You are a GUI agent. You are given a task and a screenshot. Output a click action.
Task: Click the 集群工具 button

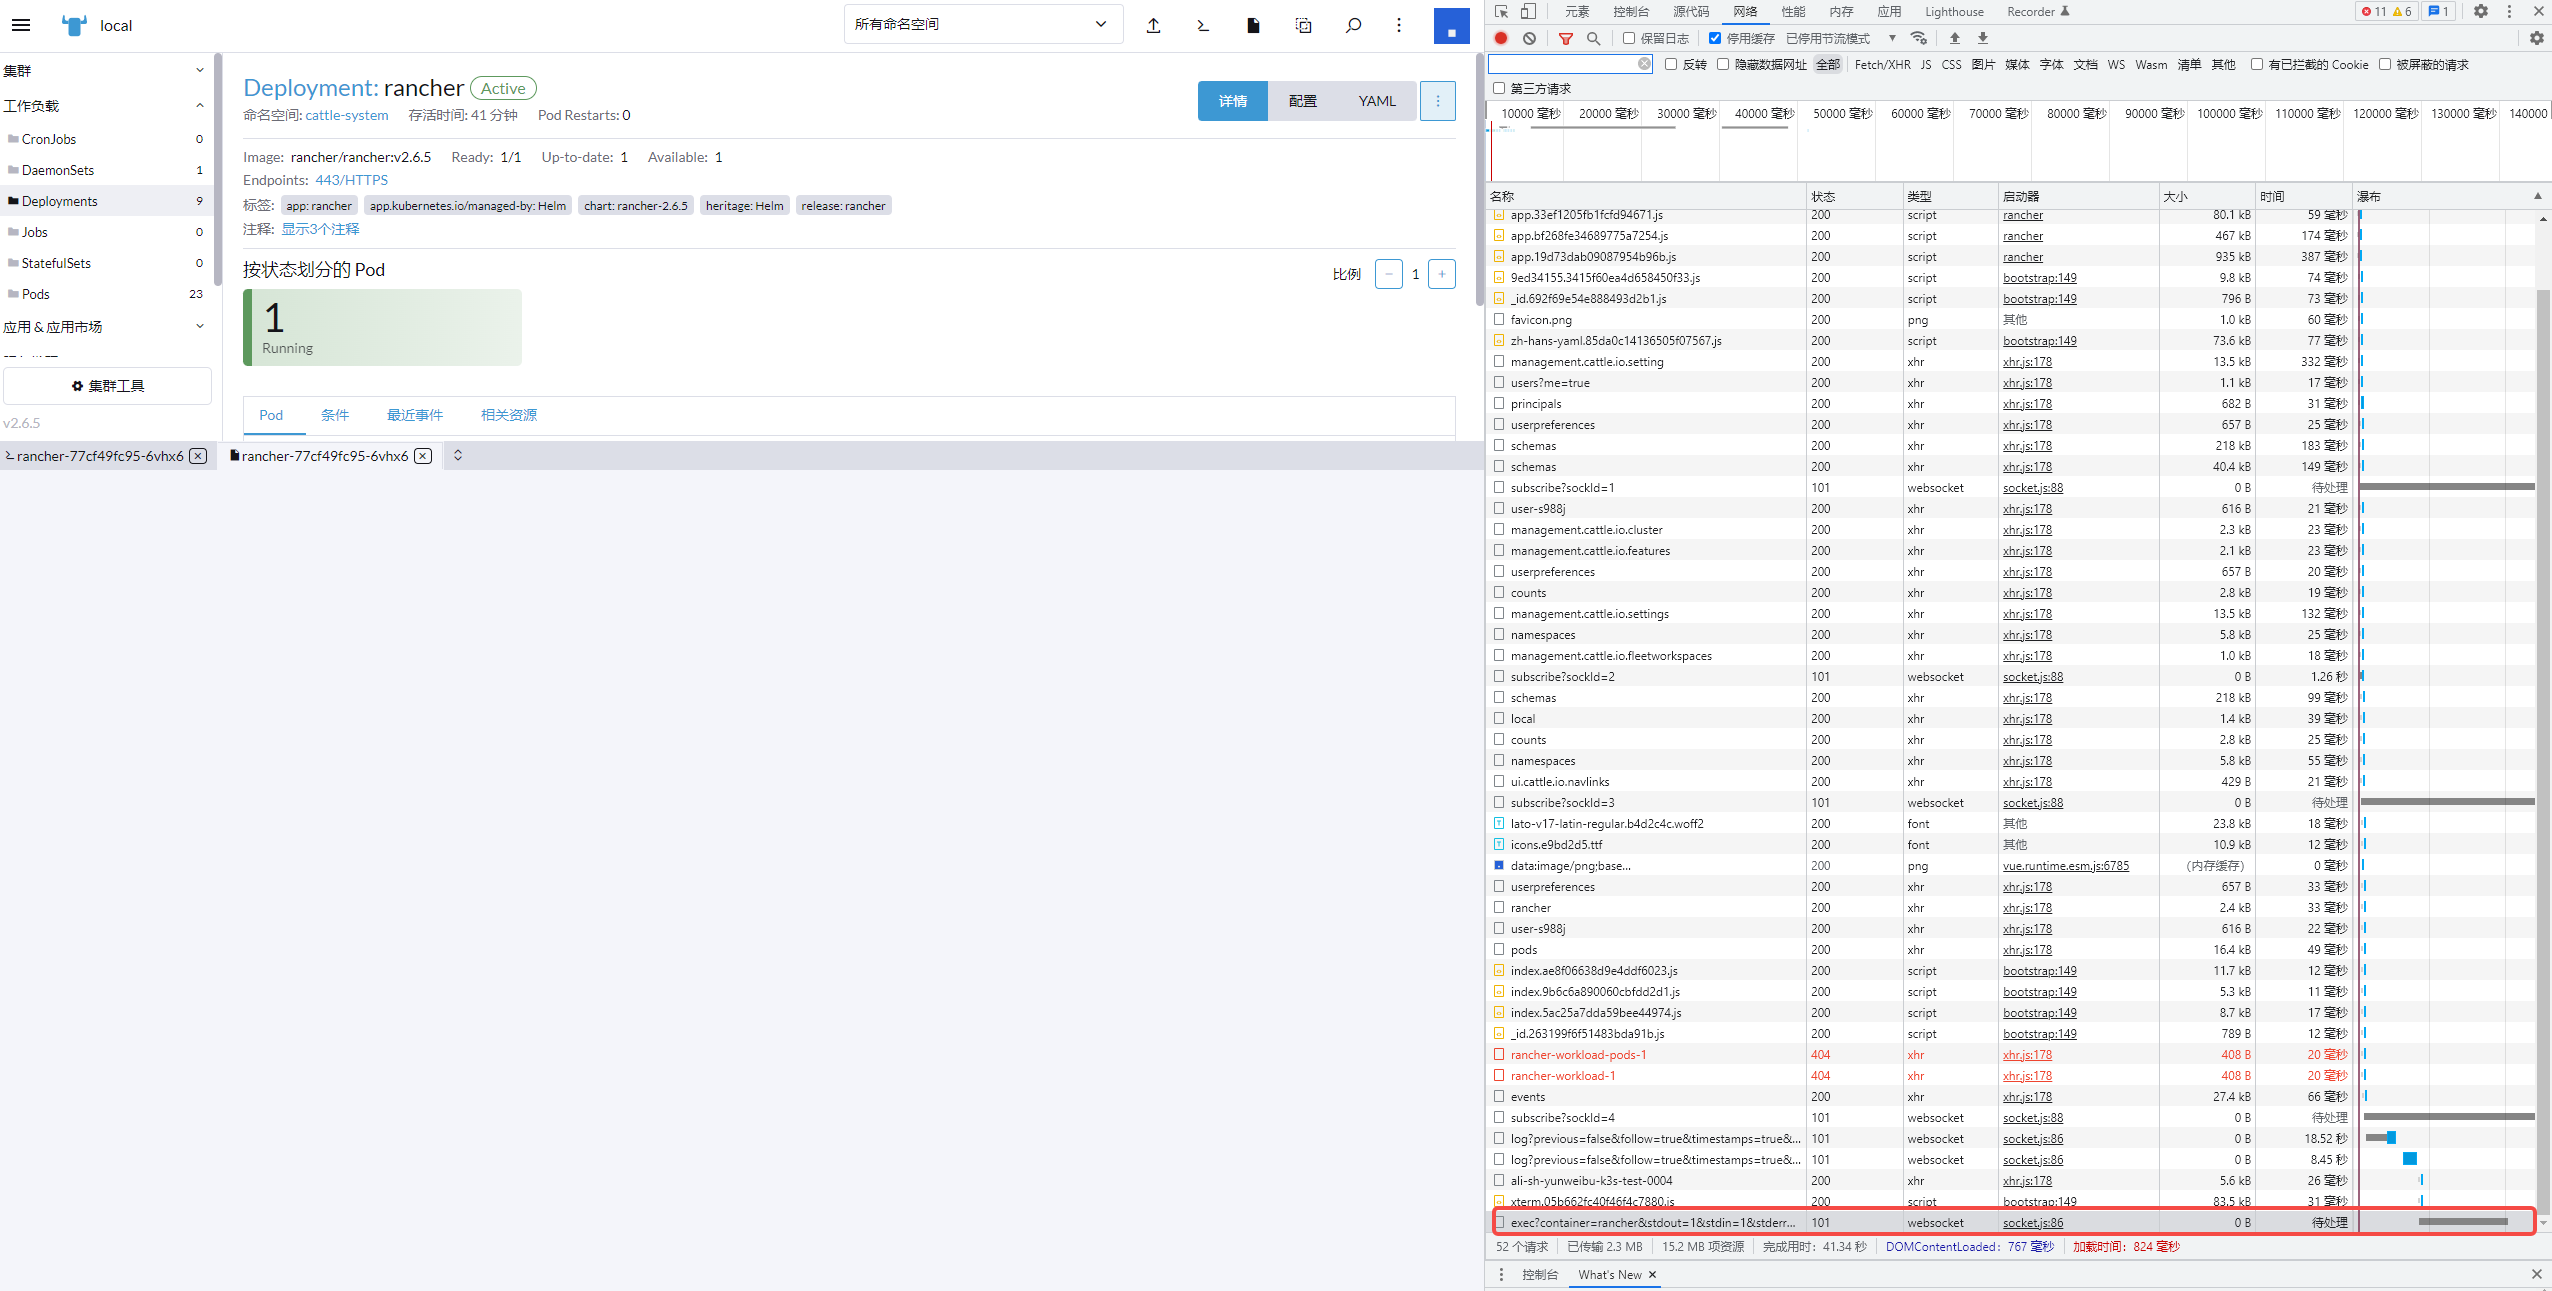point(108,386)
